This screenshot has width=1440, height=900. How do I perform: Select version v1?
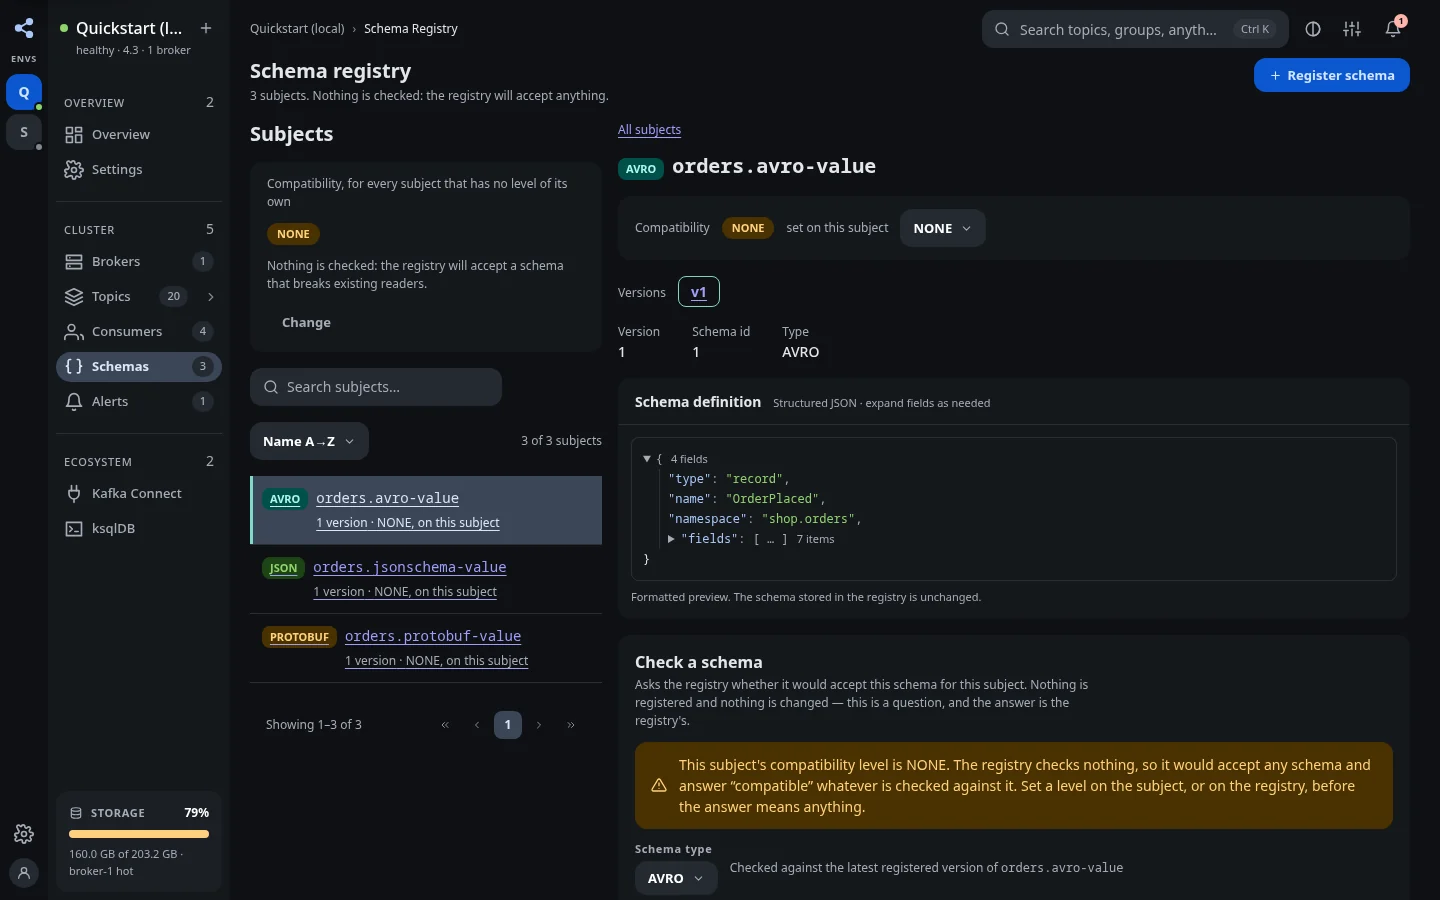[x=699, y=292]
